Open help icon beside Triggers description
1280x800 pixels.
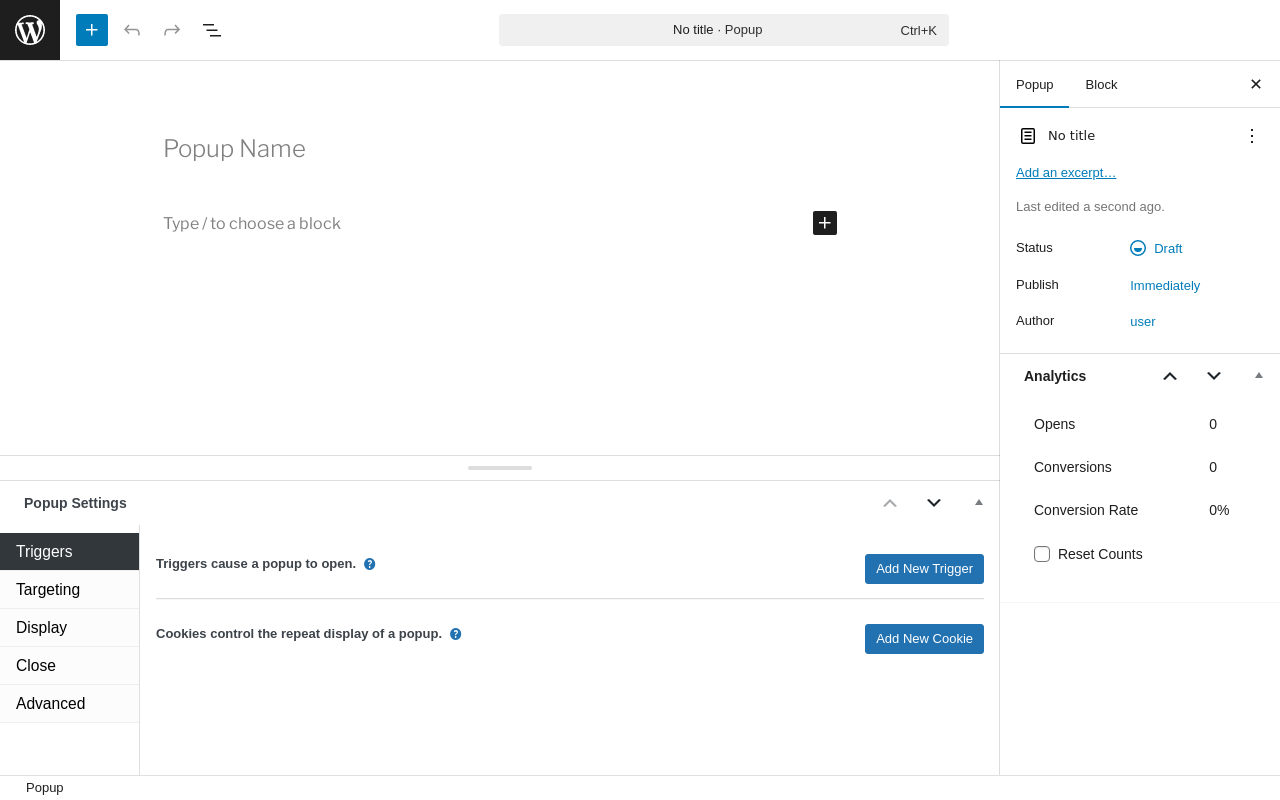point(370,564)
